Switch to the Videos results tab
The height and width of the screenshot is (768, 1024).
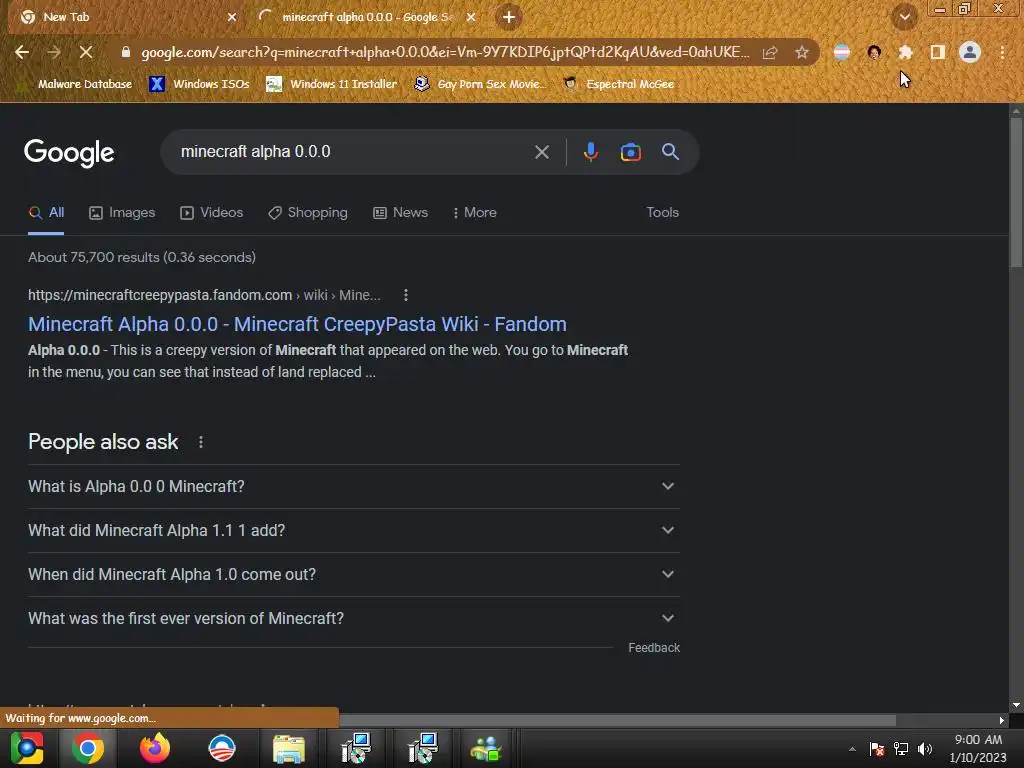pos(212,213)
